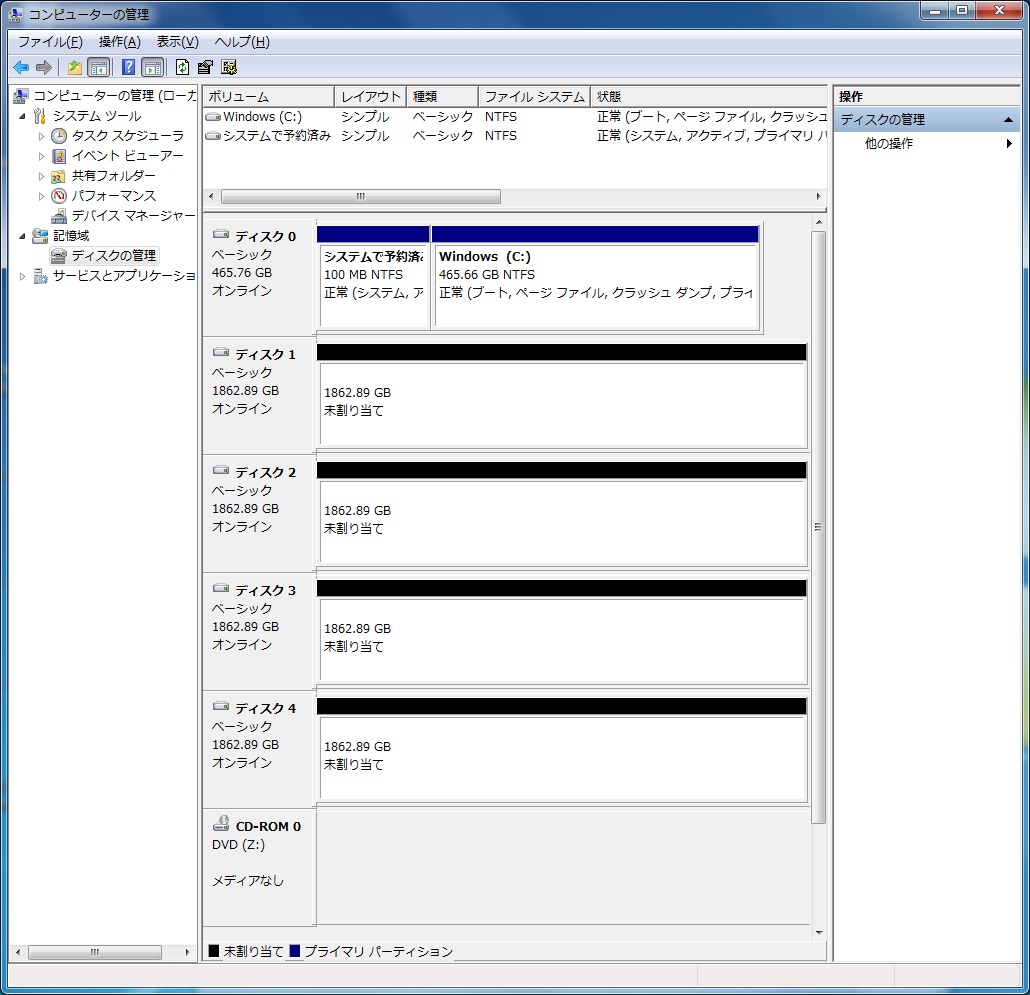Image resolution: width=1030 pixels, height=995 pixels.
Task: Click the Back arrow toolbar icon
Action: [21, 68]
